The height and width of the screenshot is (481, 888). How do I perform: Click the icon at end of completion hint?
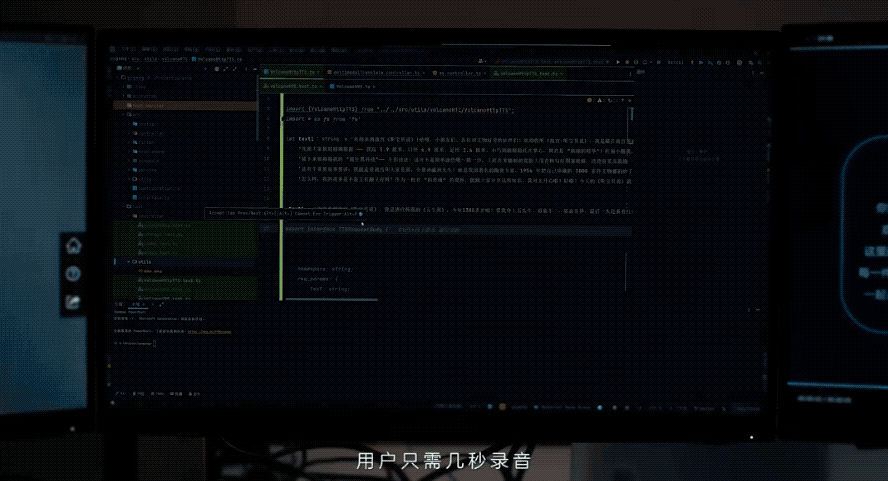(361, 214)
